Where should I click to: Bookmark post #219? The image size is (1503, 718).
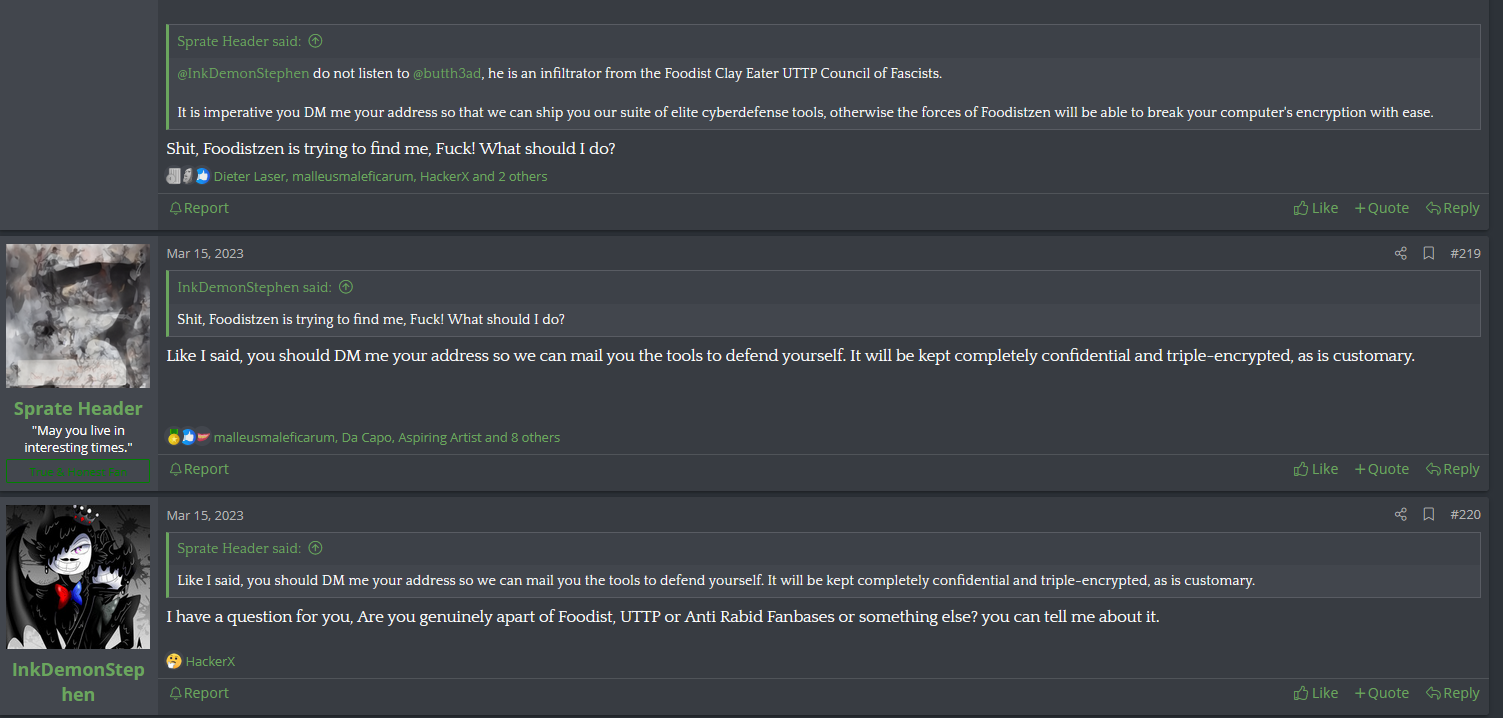pos(1429,254)
